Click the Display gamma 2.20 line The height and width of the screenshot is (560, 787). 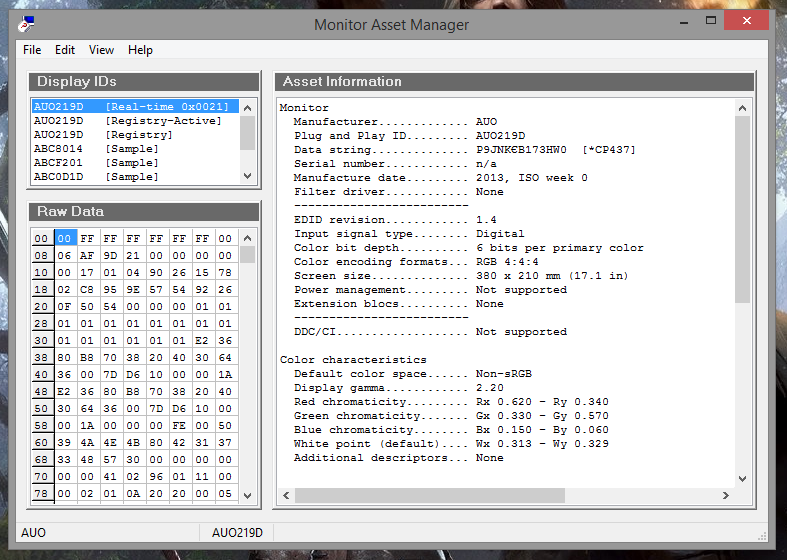click(x=399, y=388)
